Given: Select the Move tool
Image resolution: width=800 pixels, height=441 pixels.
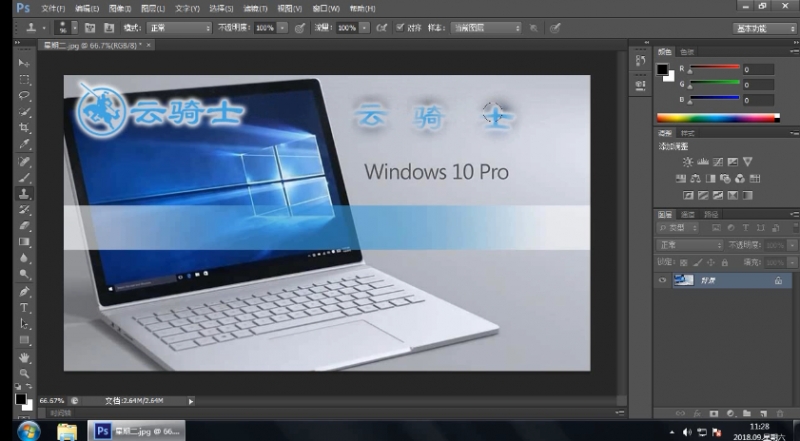Looking at the screenshot, I should point(24,63).
